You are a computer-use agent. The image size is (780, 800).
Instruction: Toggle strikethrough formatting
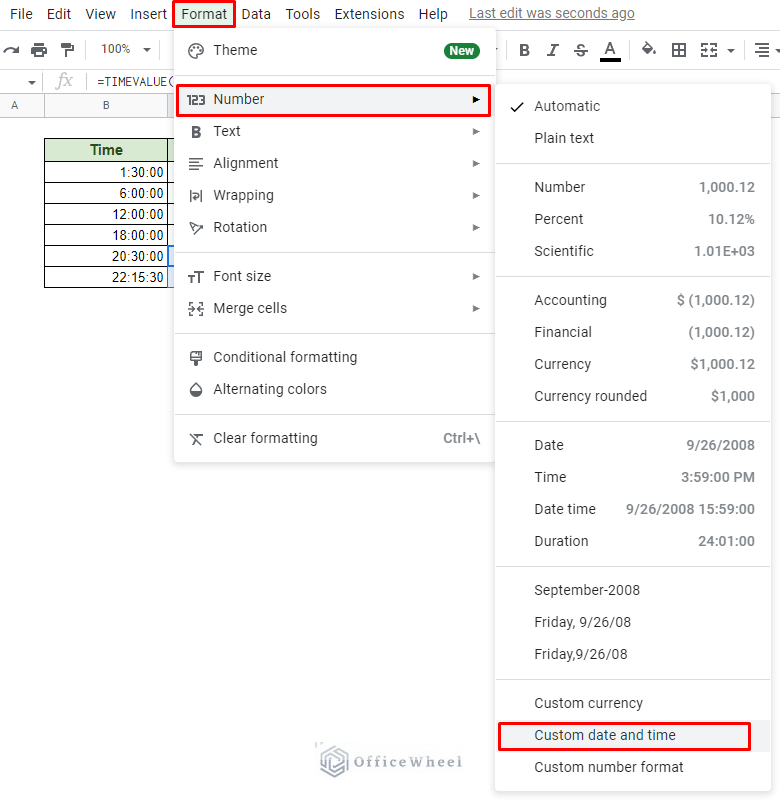pos(581,50)
